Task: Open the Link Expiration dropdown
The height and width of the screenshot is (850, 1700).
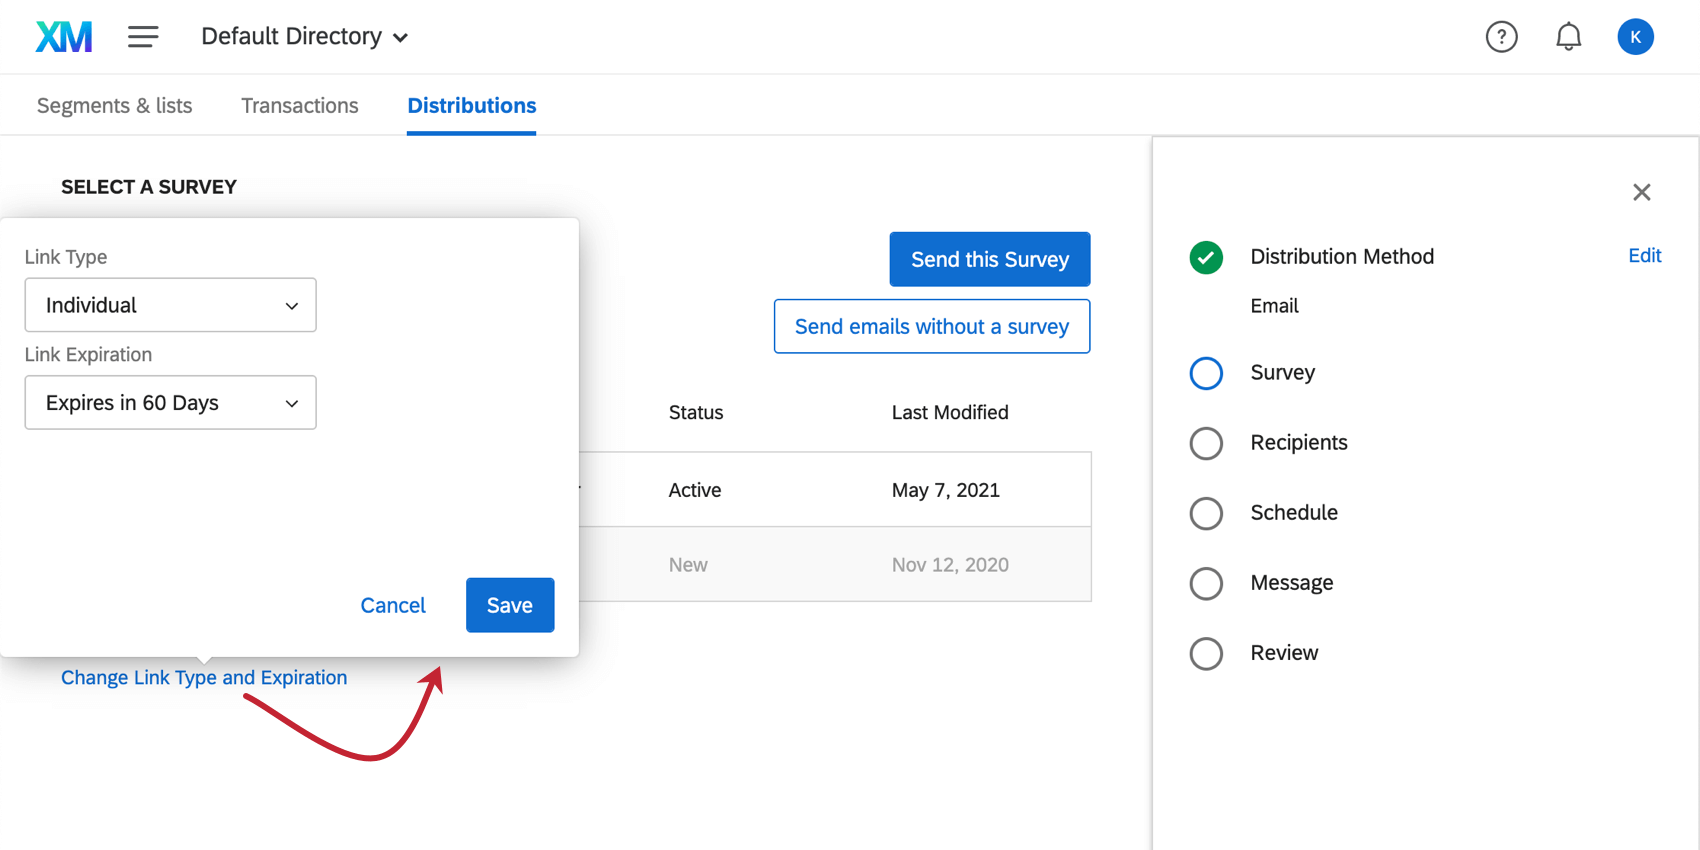Action: [170, 402]
